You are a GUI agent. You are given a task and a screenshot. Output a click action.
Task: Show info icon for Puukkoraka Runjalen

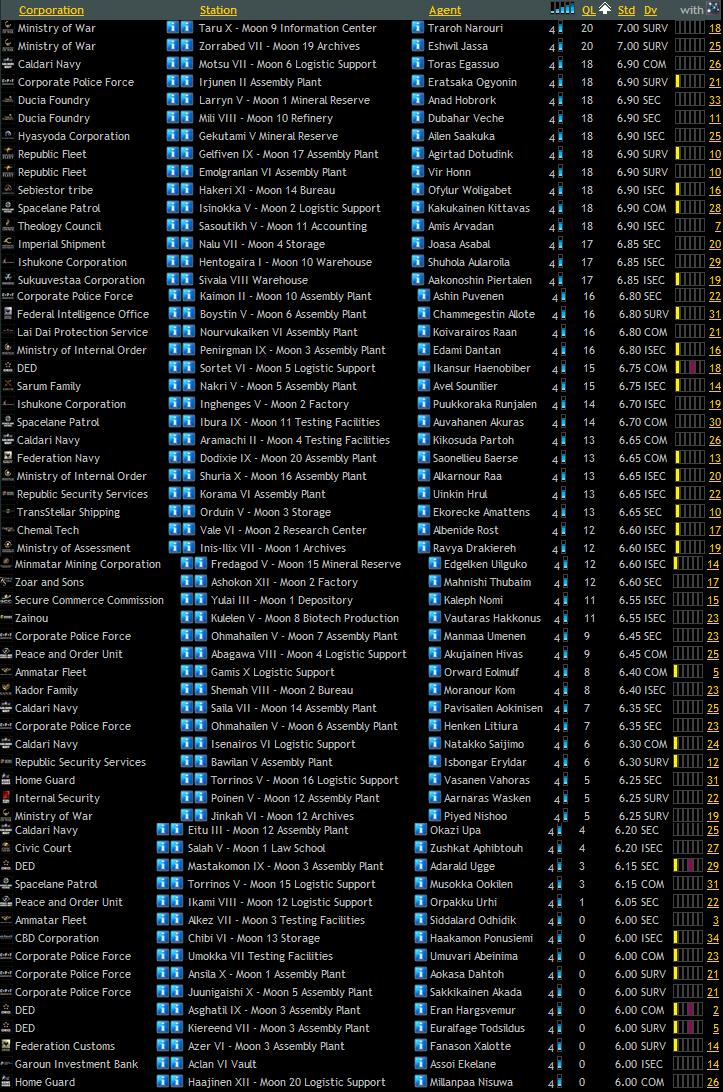423,404
